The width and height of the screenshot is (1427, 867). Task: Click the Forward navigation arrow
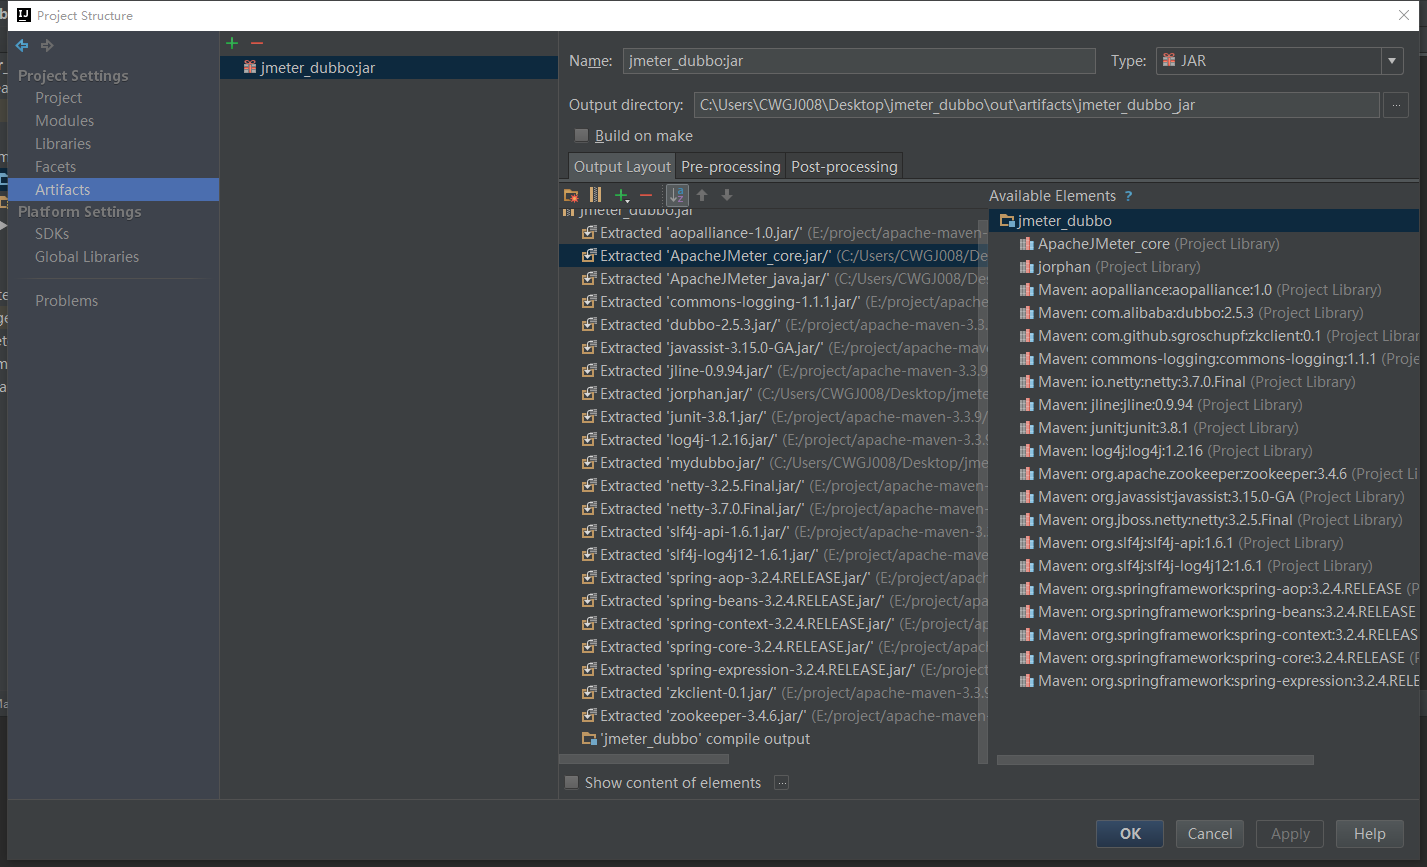47,45
